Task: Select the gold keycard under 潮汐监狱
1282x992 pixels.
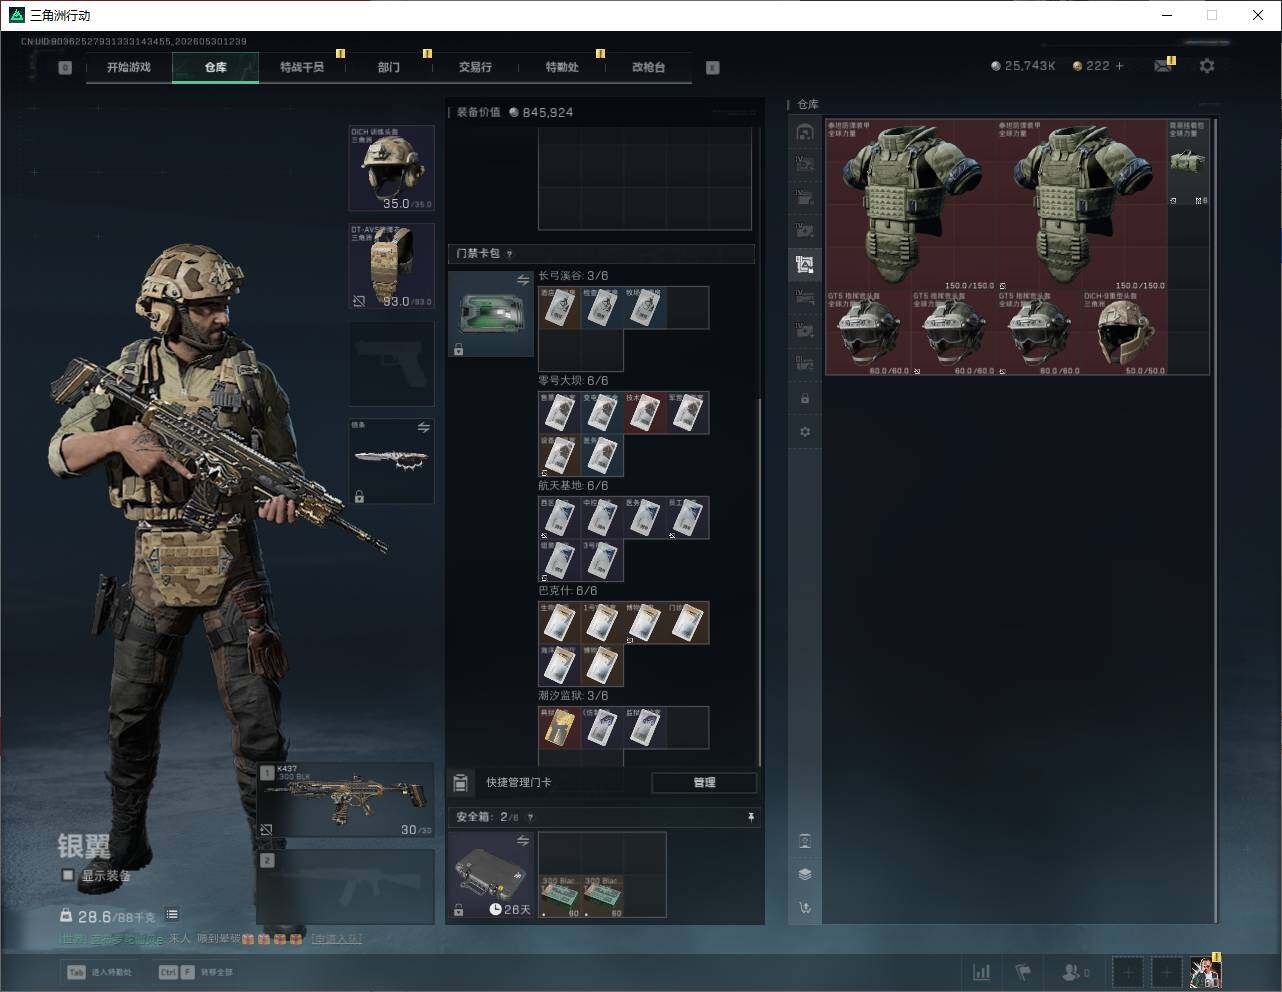Action: click(x=560, y=728)
